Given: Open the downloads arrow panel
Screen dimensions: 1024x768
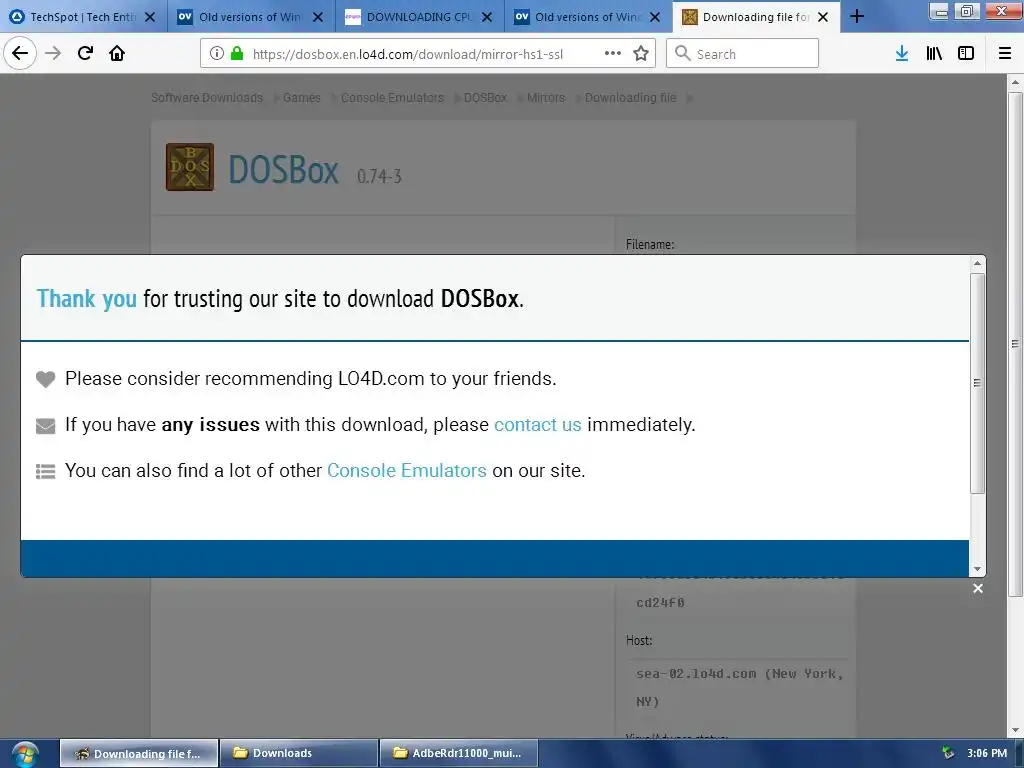Looking at the screenshot, I should pyautogui.click(x=902, y=53).
